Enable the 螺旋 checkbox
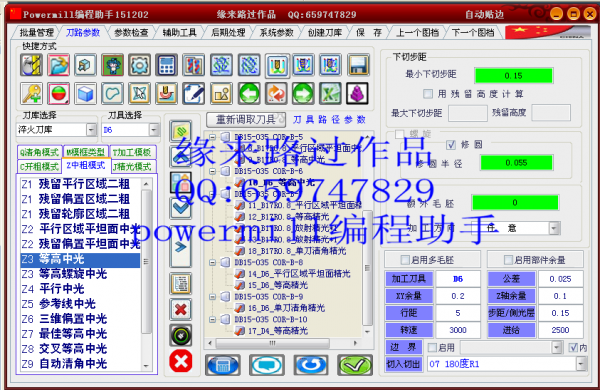The height and width of the screenshot is (390, 600). click(399, 134)
